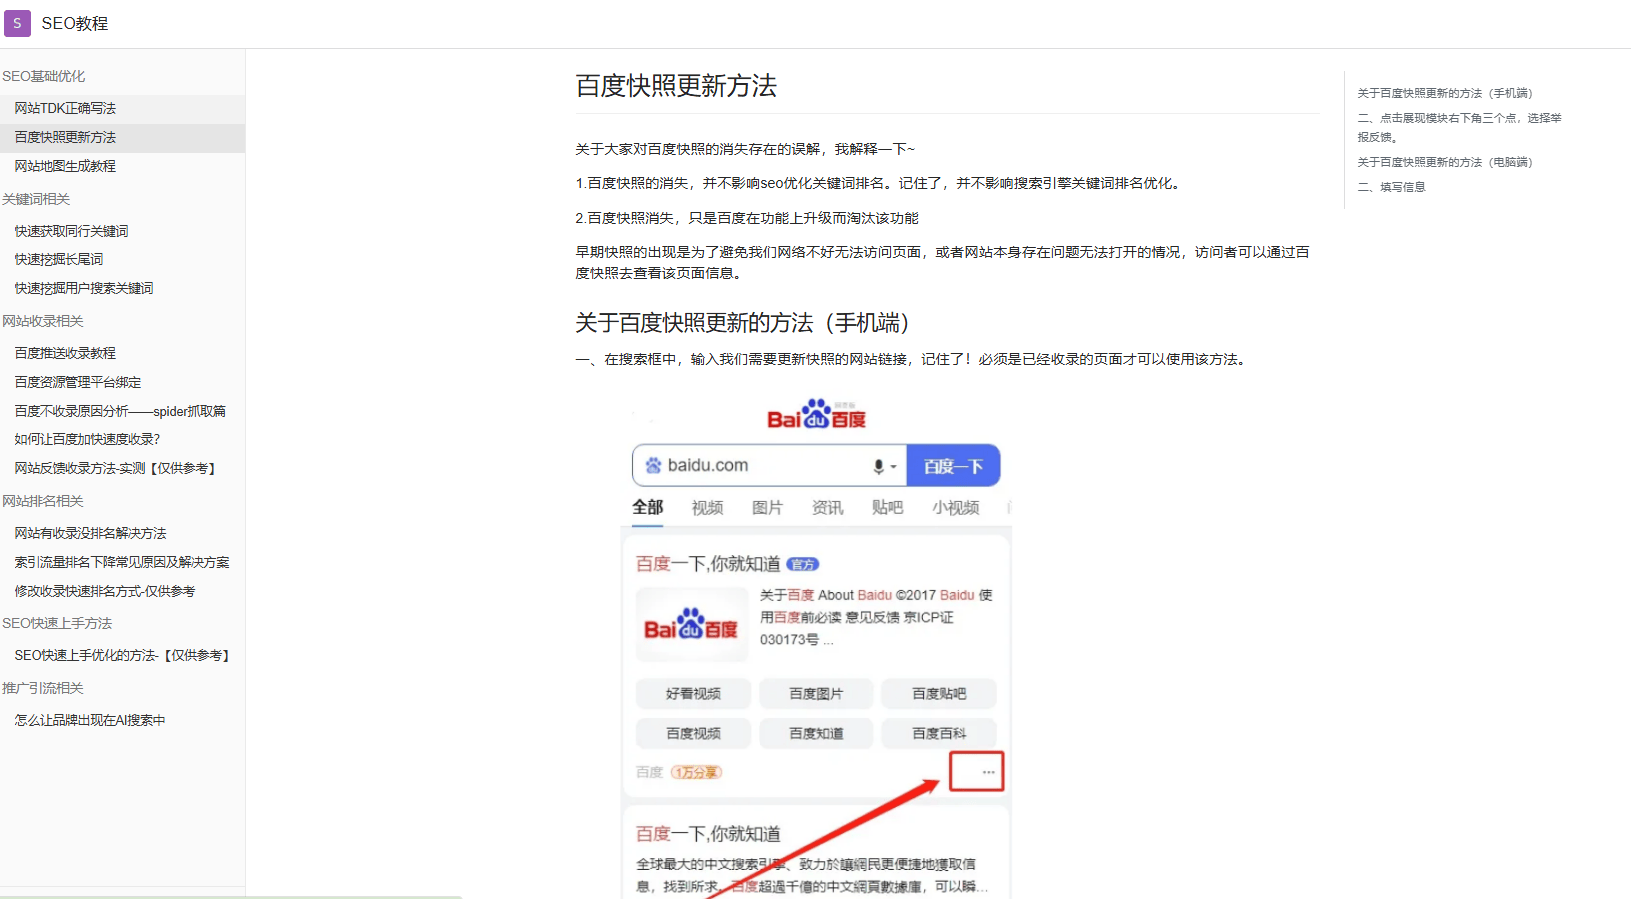Jump to 二、填写信息 in outline
Viewport: 1631px width, 899px height.
click(1391, 187)
